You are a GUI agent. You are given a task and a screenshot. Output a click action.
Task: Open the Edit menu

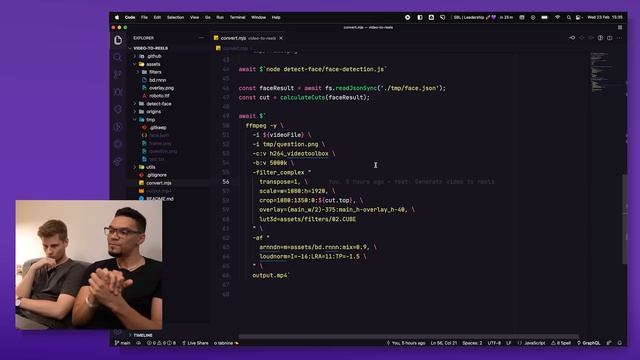click(157, 18)
